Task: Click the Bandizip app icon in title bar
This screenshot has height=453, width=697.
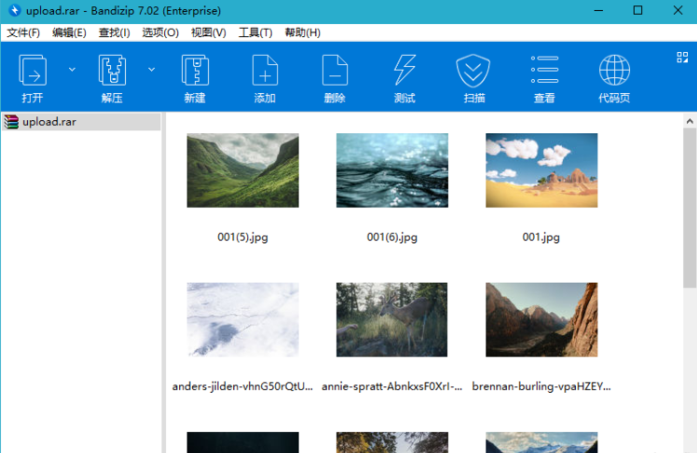Action: (x=15, y=10)
